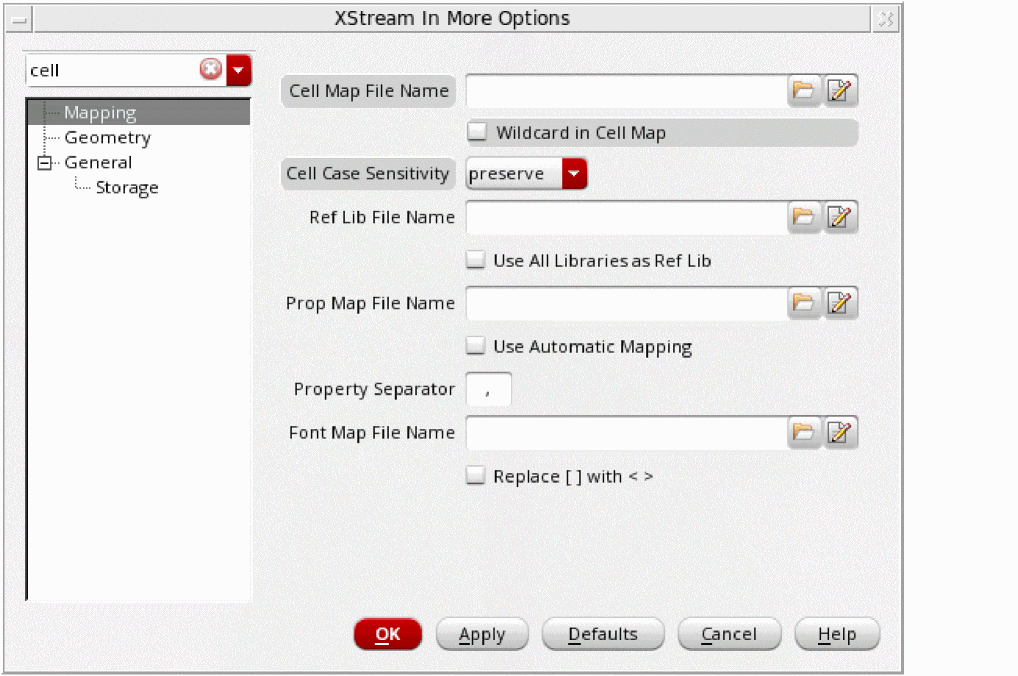Toggle Use All Libraries as Ref Lib

[x=475, y=260]
